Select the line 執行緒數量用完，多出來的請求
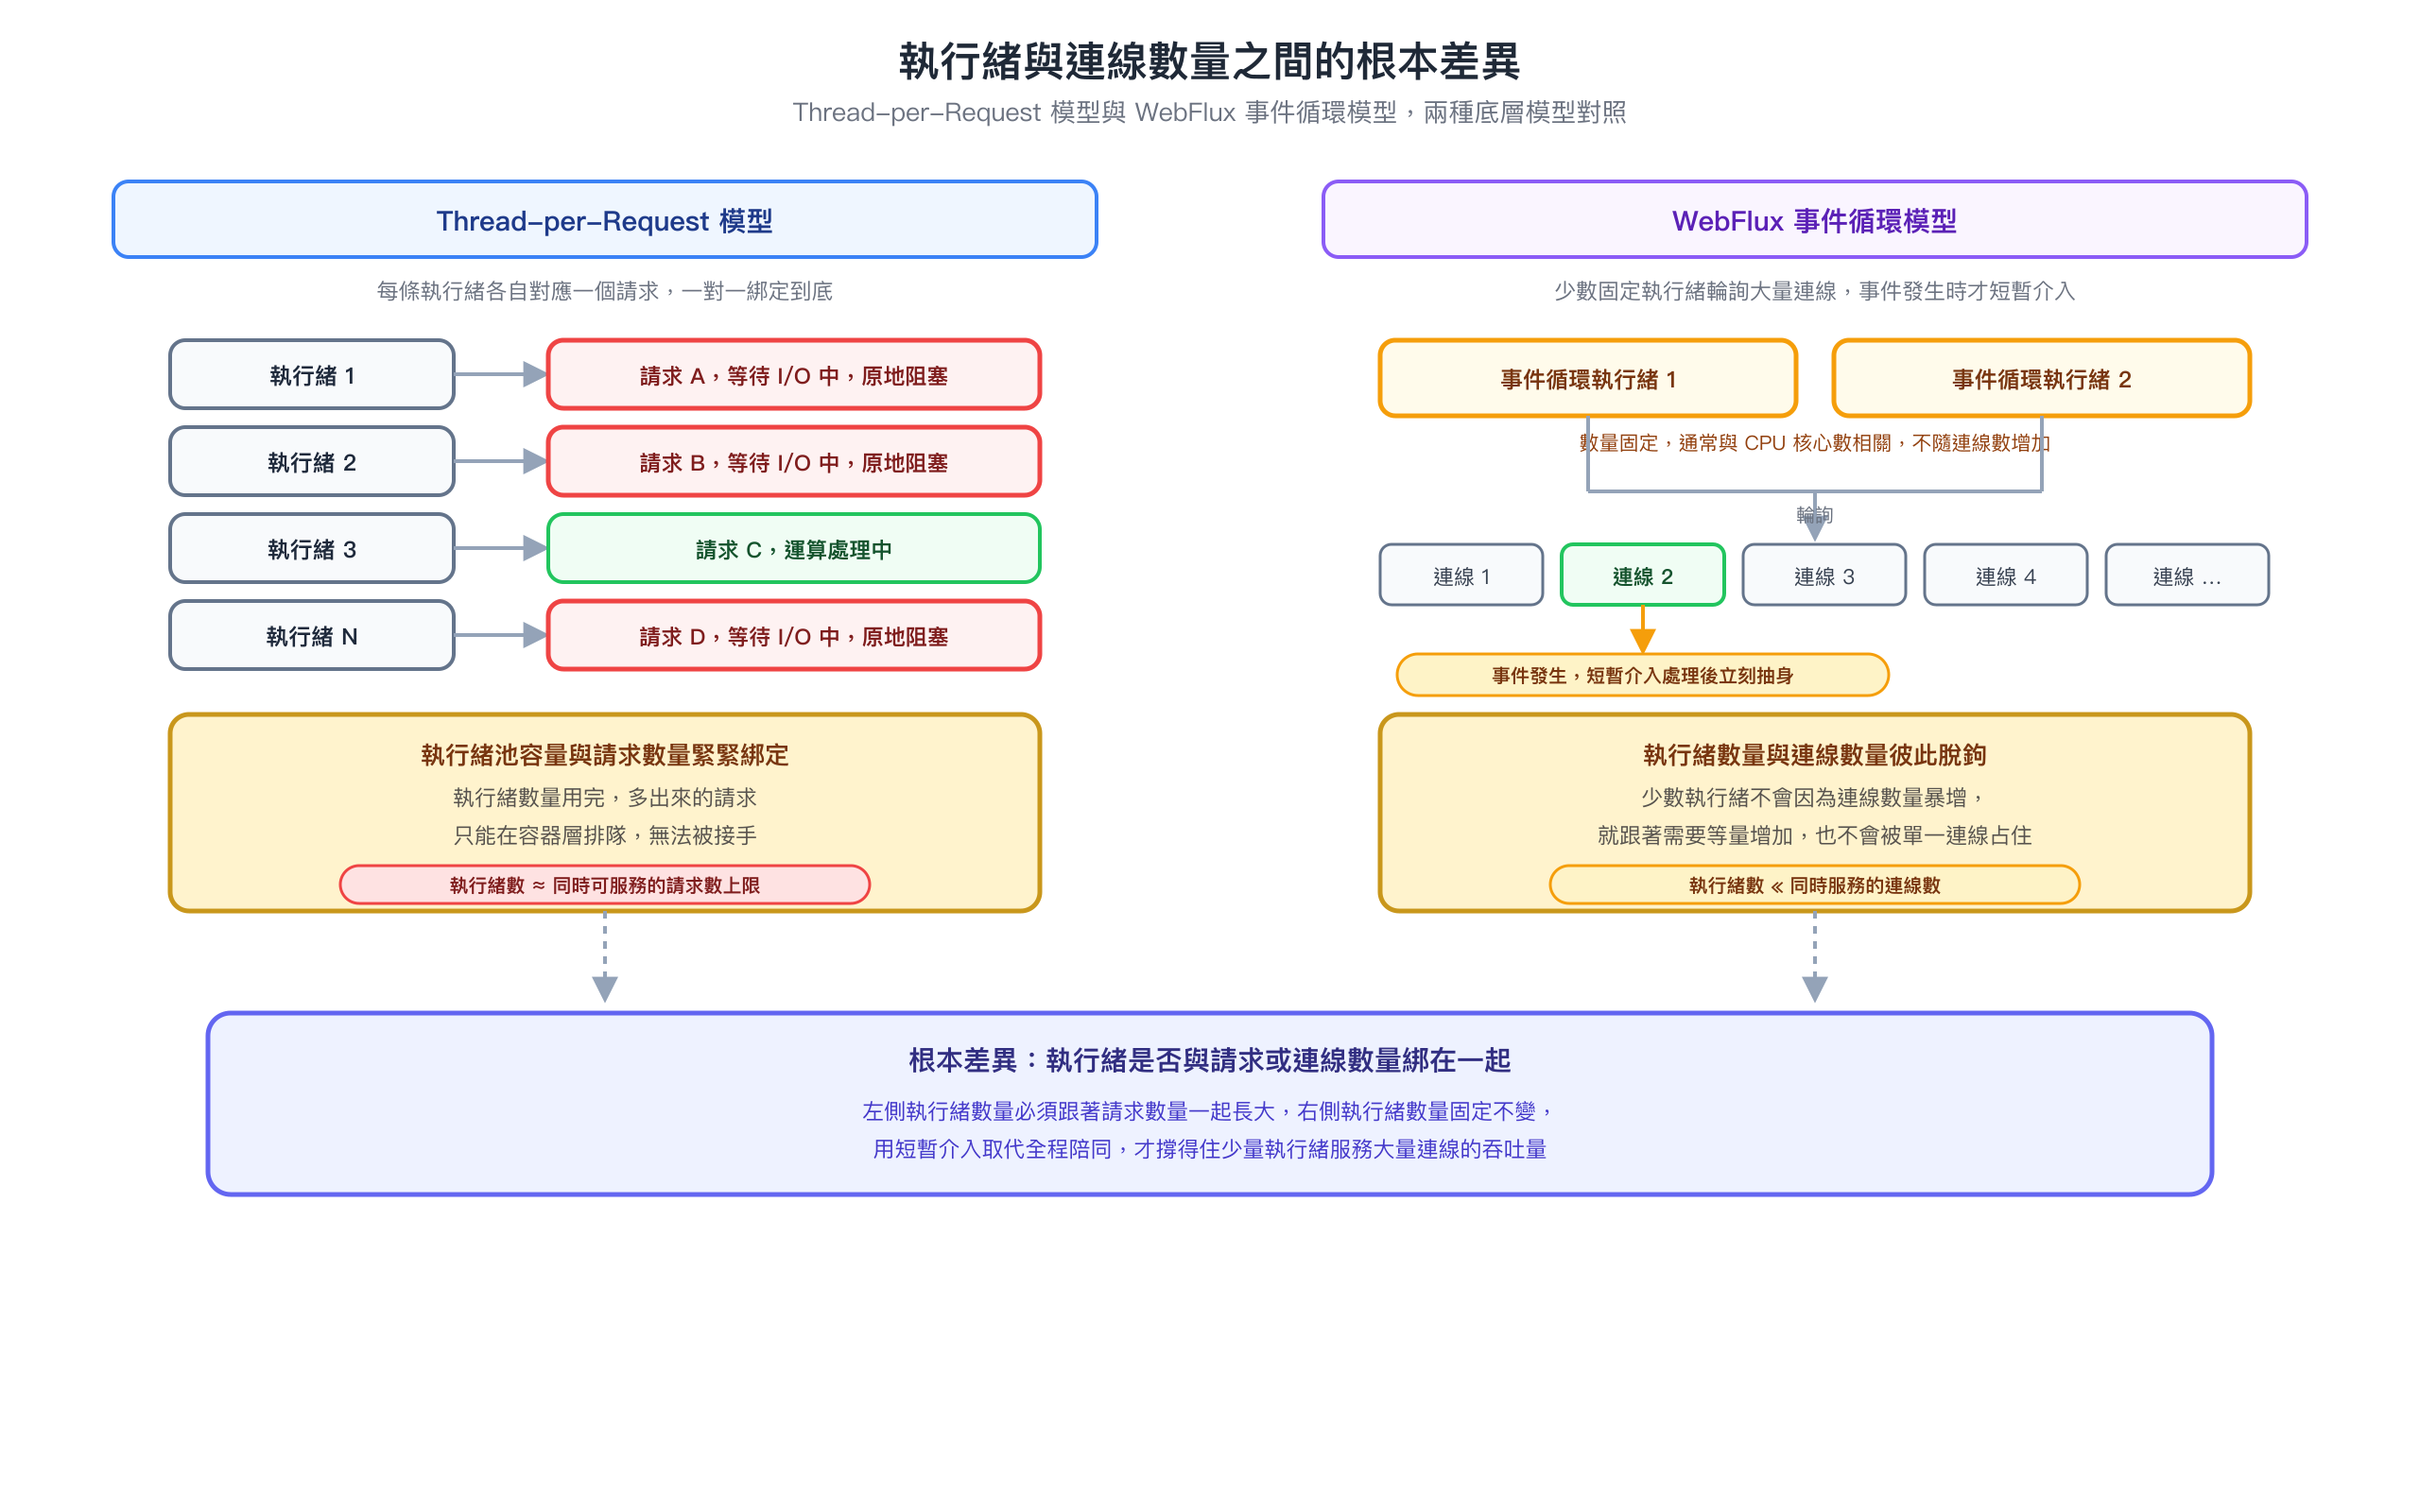2420x1512 pixels. point(604,797)
